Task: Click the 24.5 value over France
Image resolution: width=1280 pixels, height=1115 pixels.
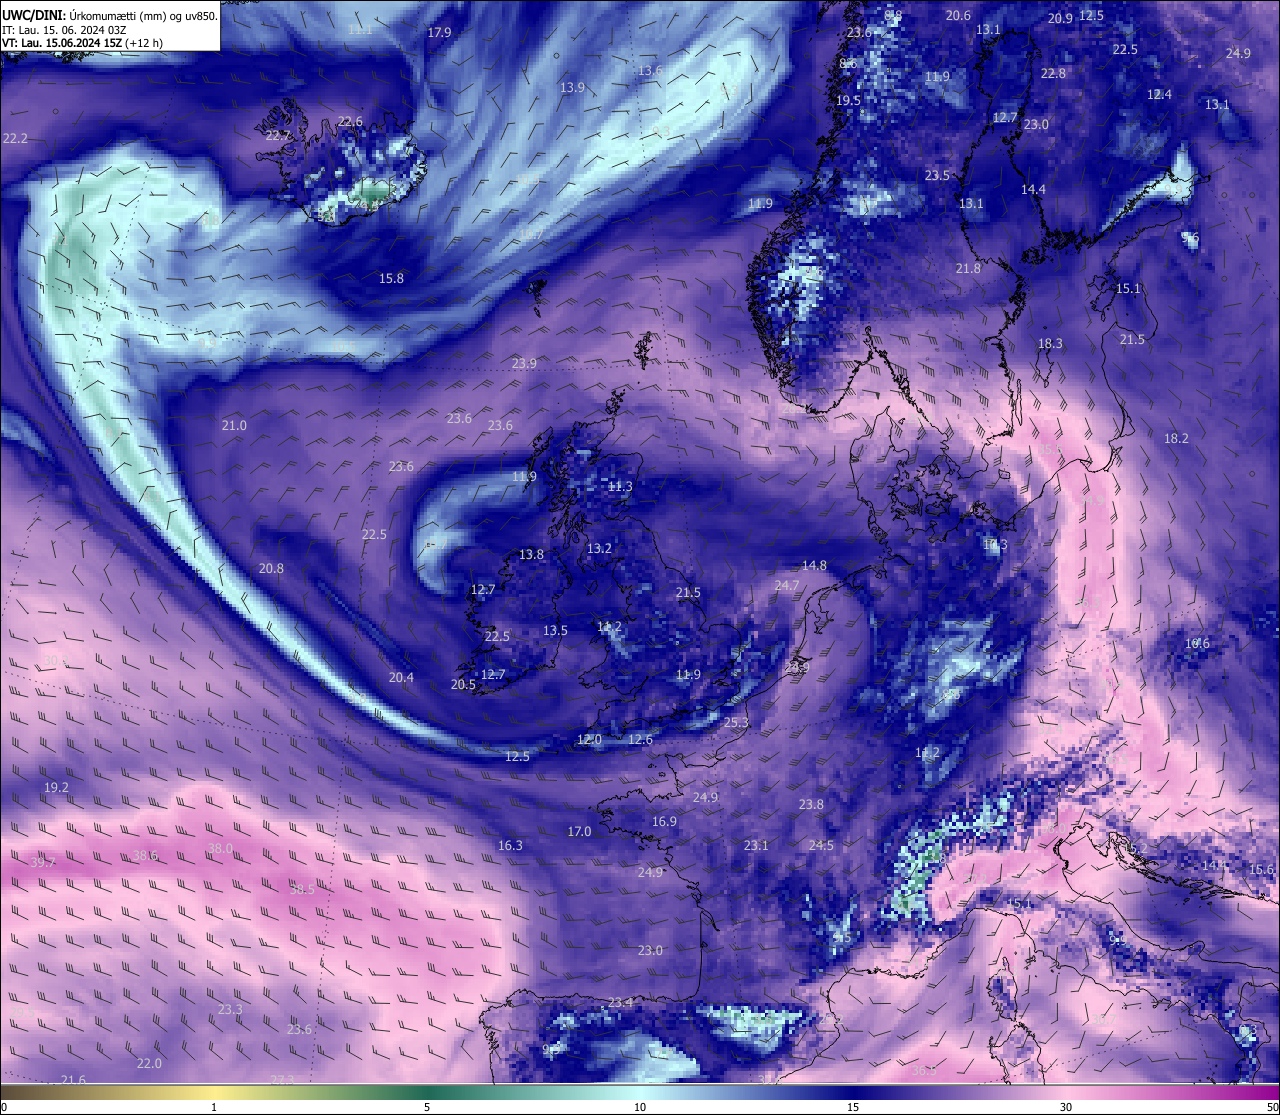Action: (821, 845)
